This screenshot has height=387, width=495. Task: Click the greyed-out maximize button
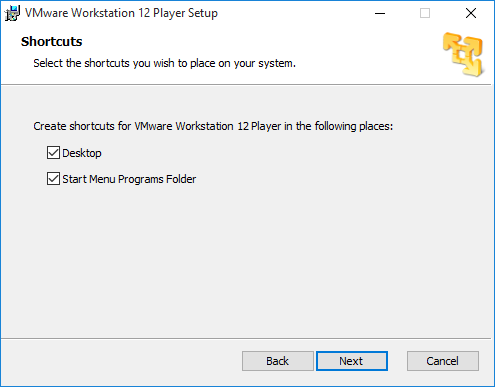point(425,13)
